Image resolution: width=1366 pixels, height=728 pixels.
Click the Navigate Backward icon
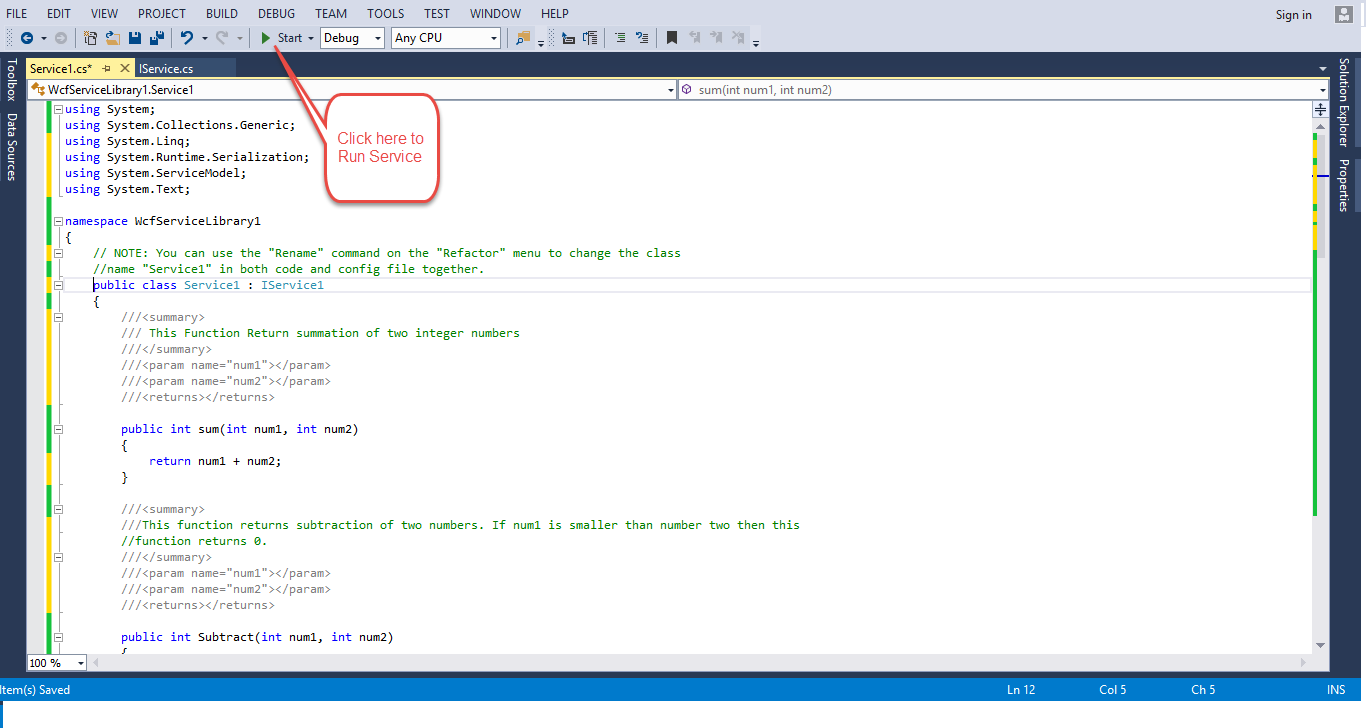pyautogui.click(x=27, y=38)
